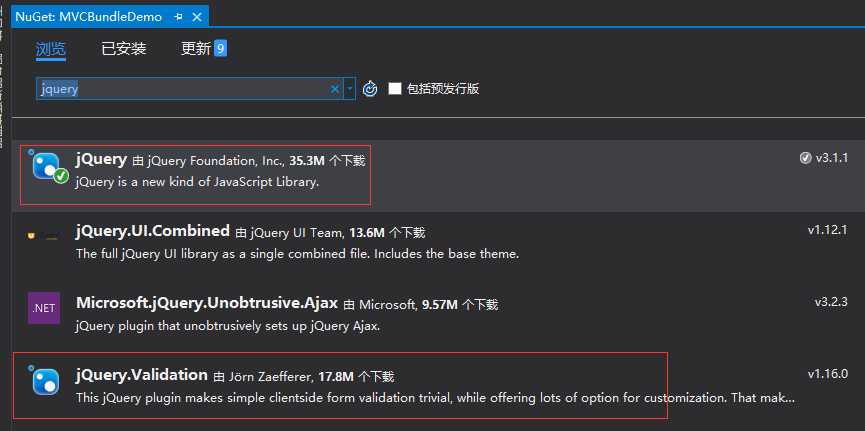Enable the 包括预发行版 checkbox
865x431 pixels.
(x=394, y=88)
